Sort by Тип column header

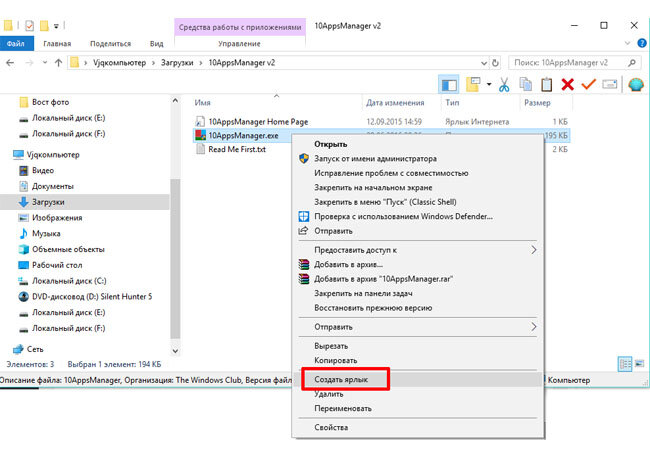(452, 103)
